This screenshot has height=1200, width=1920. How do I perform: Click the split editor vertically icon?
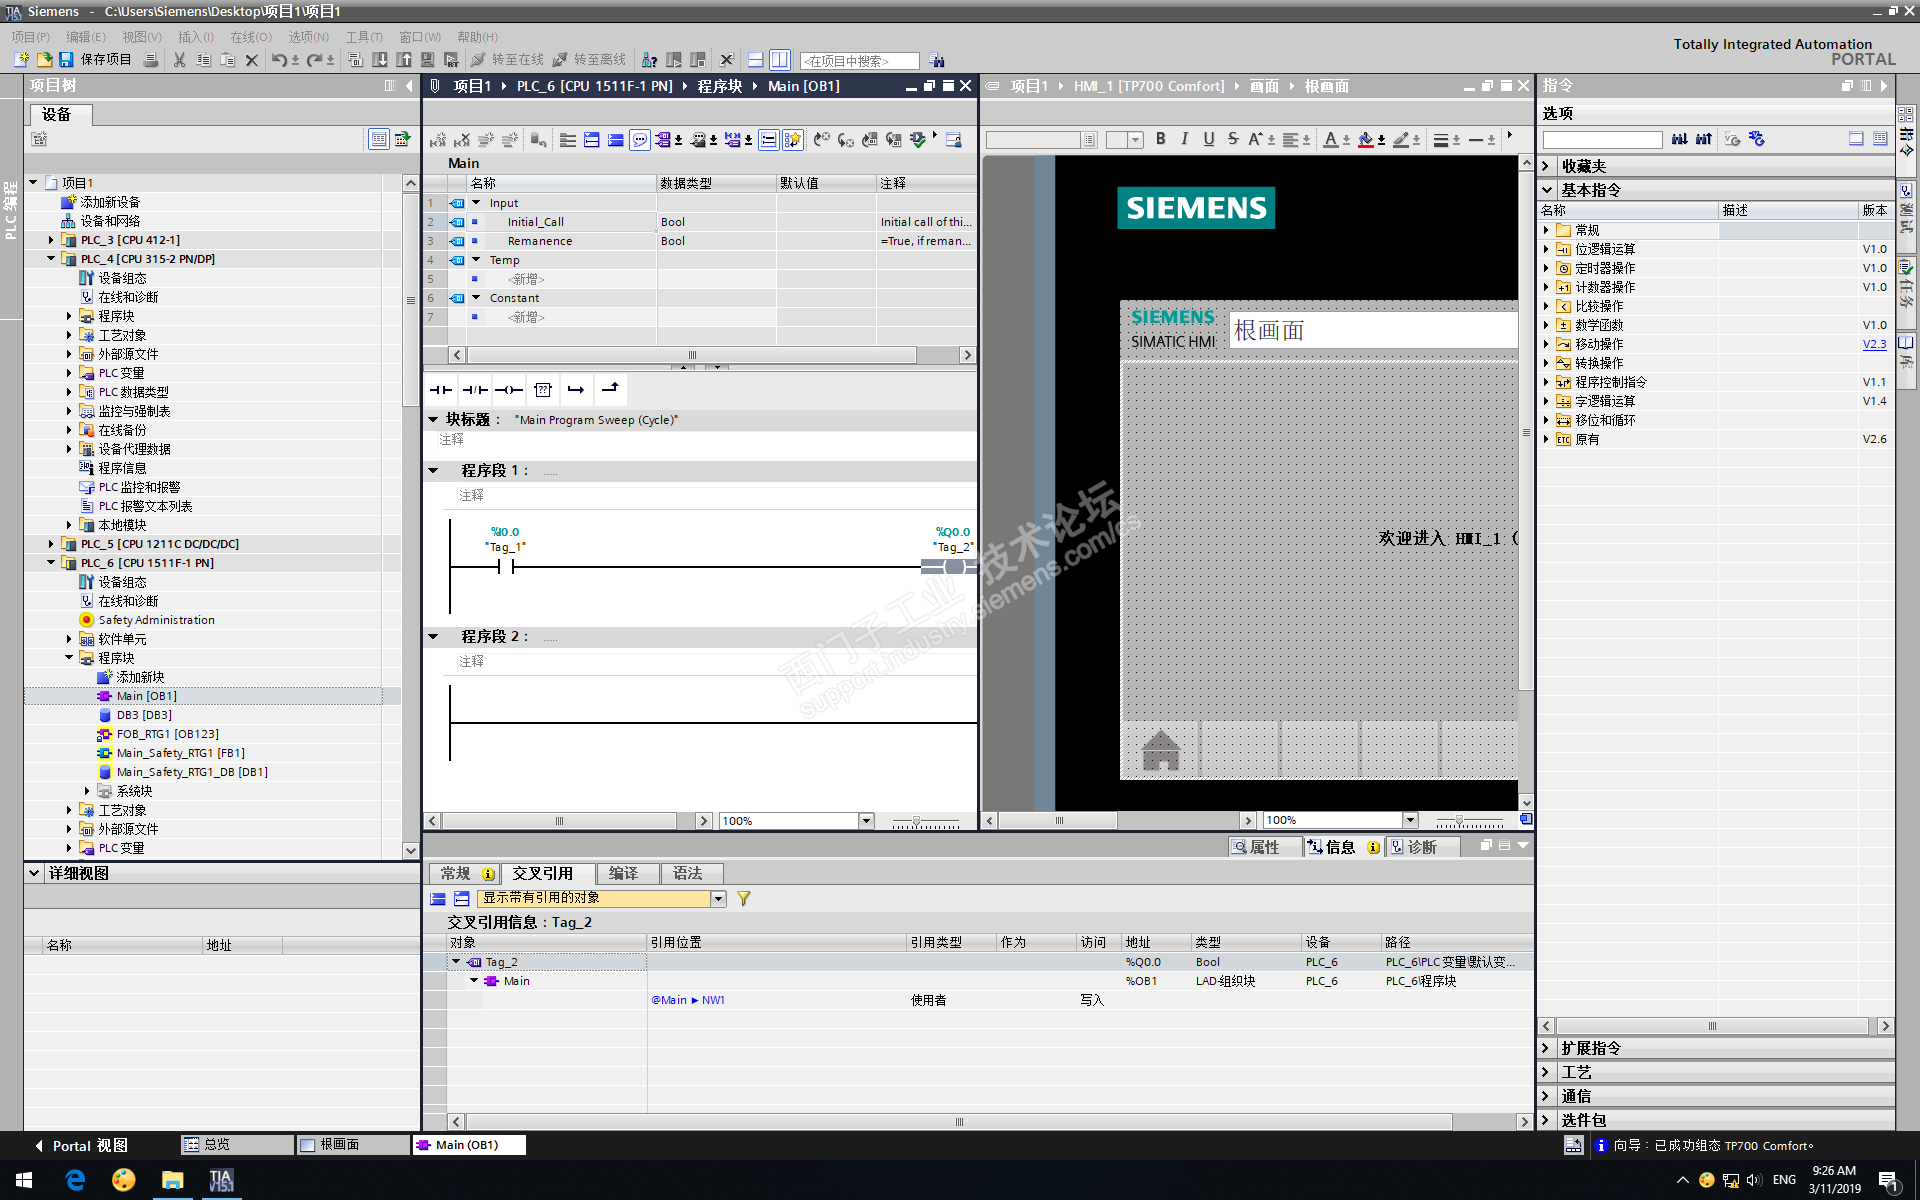coord(780,60)
